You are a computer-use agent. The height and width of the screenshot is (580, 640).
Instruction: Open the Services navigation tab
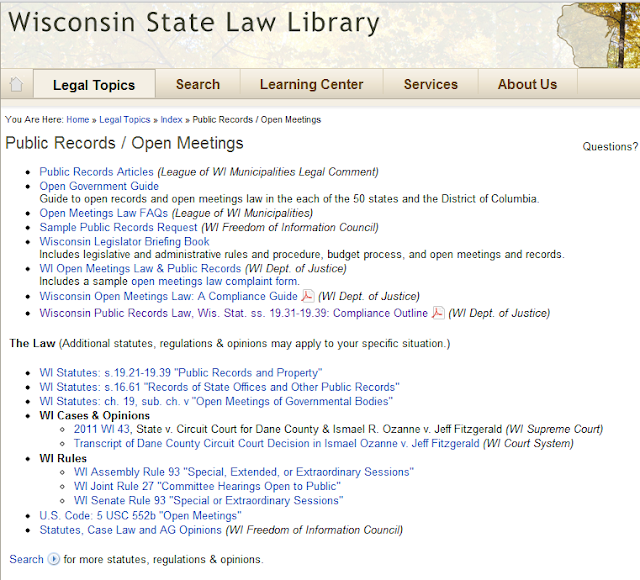coord(431,84)
